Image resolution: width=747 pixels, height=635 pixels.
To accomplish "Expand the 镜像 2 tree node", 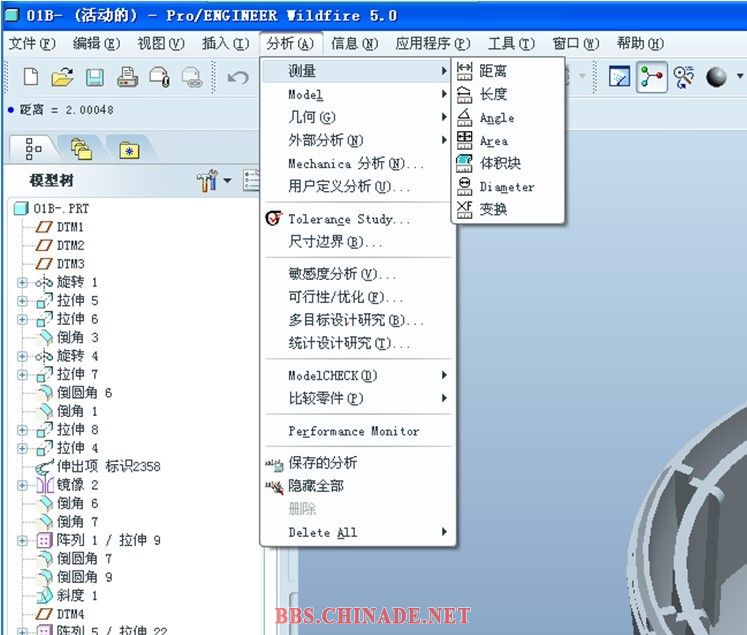I will pos(22,485).
